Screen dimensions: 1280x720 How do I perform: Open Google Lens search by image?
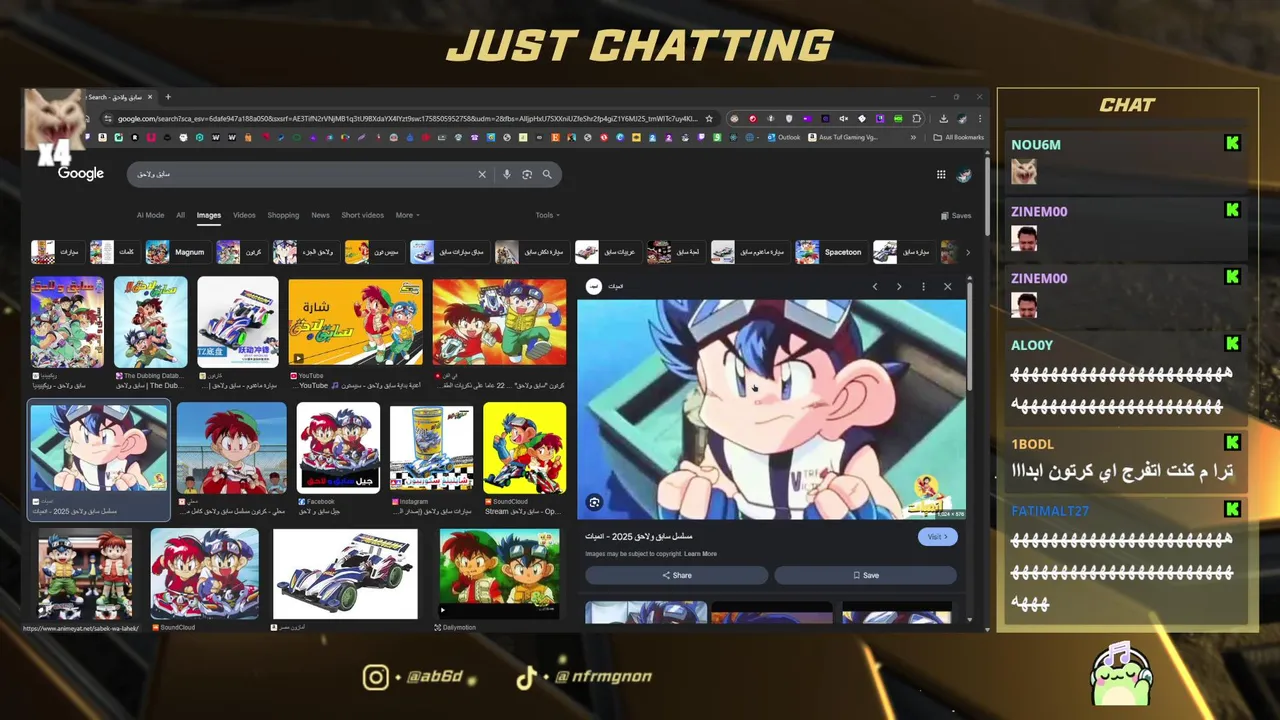point(527,174)
